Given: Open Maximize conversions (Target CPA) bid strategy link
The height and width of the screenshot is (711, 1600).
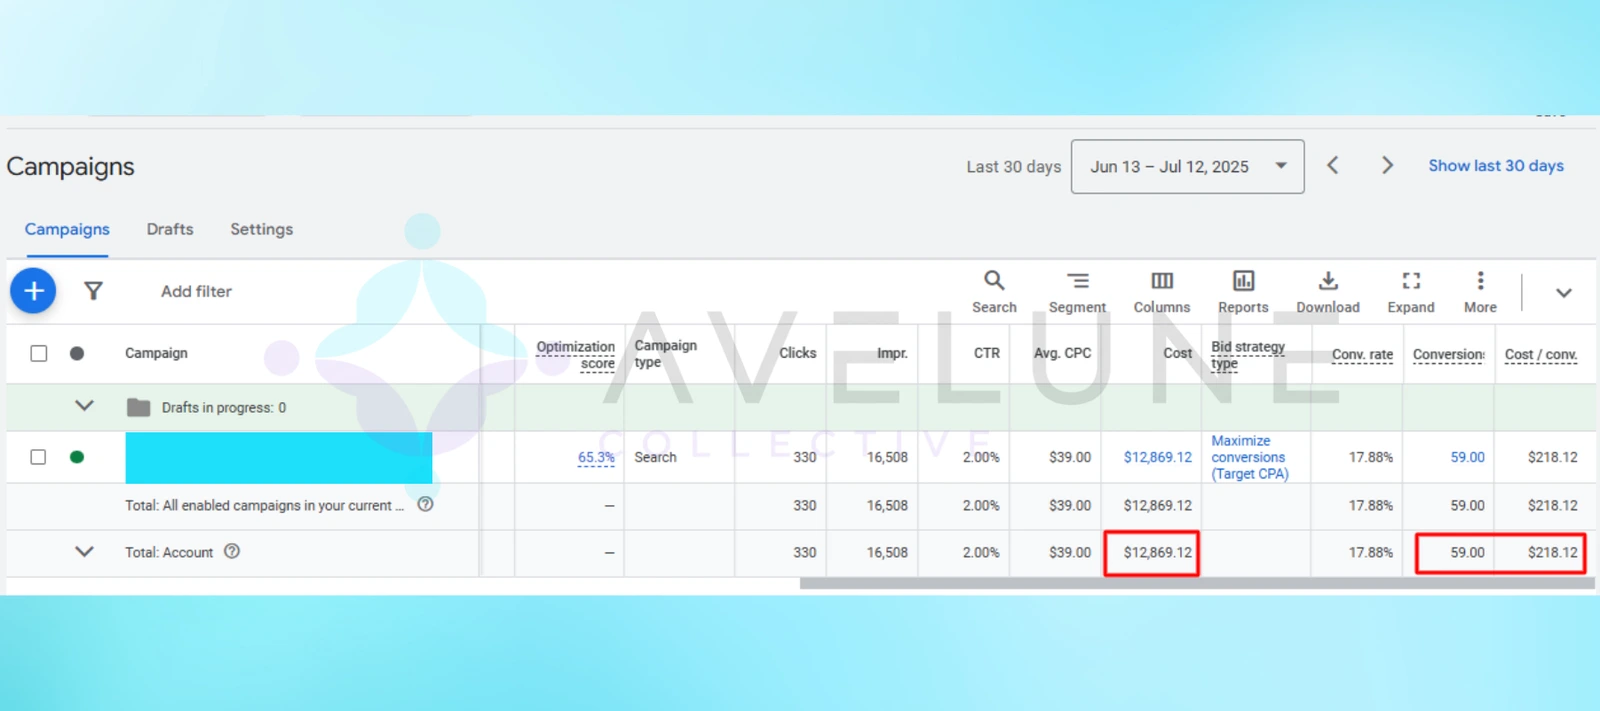Looking at the screenshot, I should tap(1250, 457).
